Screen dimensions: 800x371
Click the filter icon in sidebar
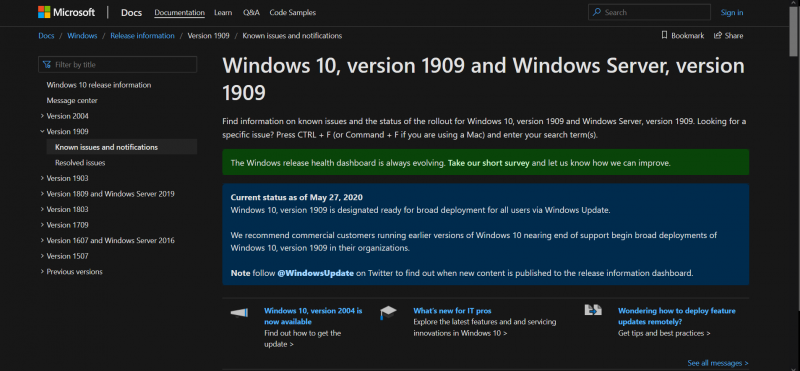[x=47, y=65]
